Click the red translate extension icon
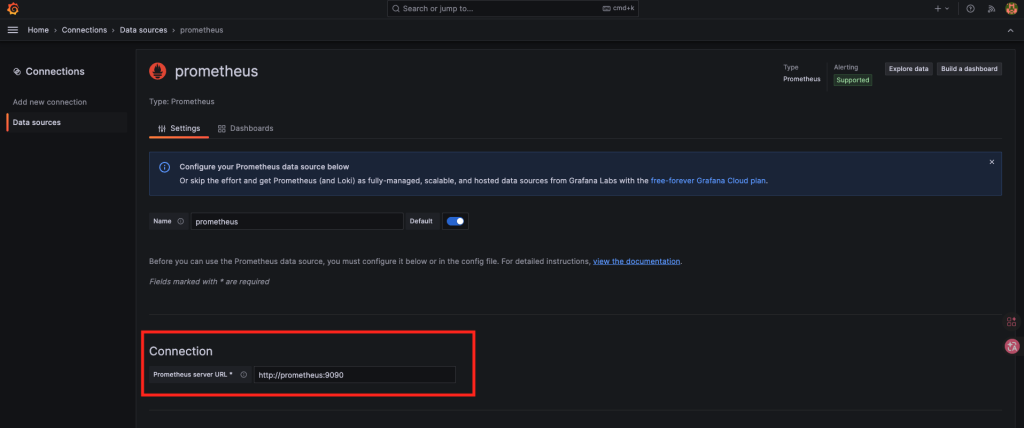Screen dimensions: 1024x428 [x=1012, y=346]
